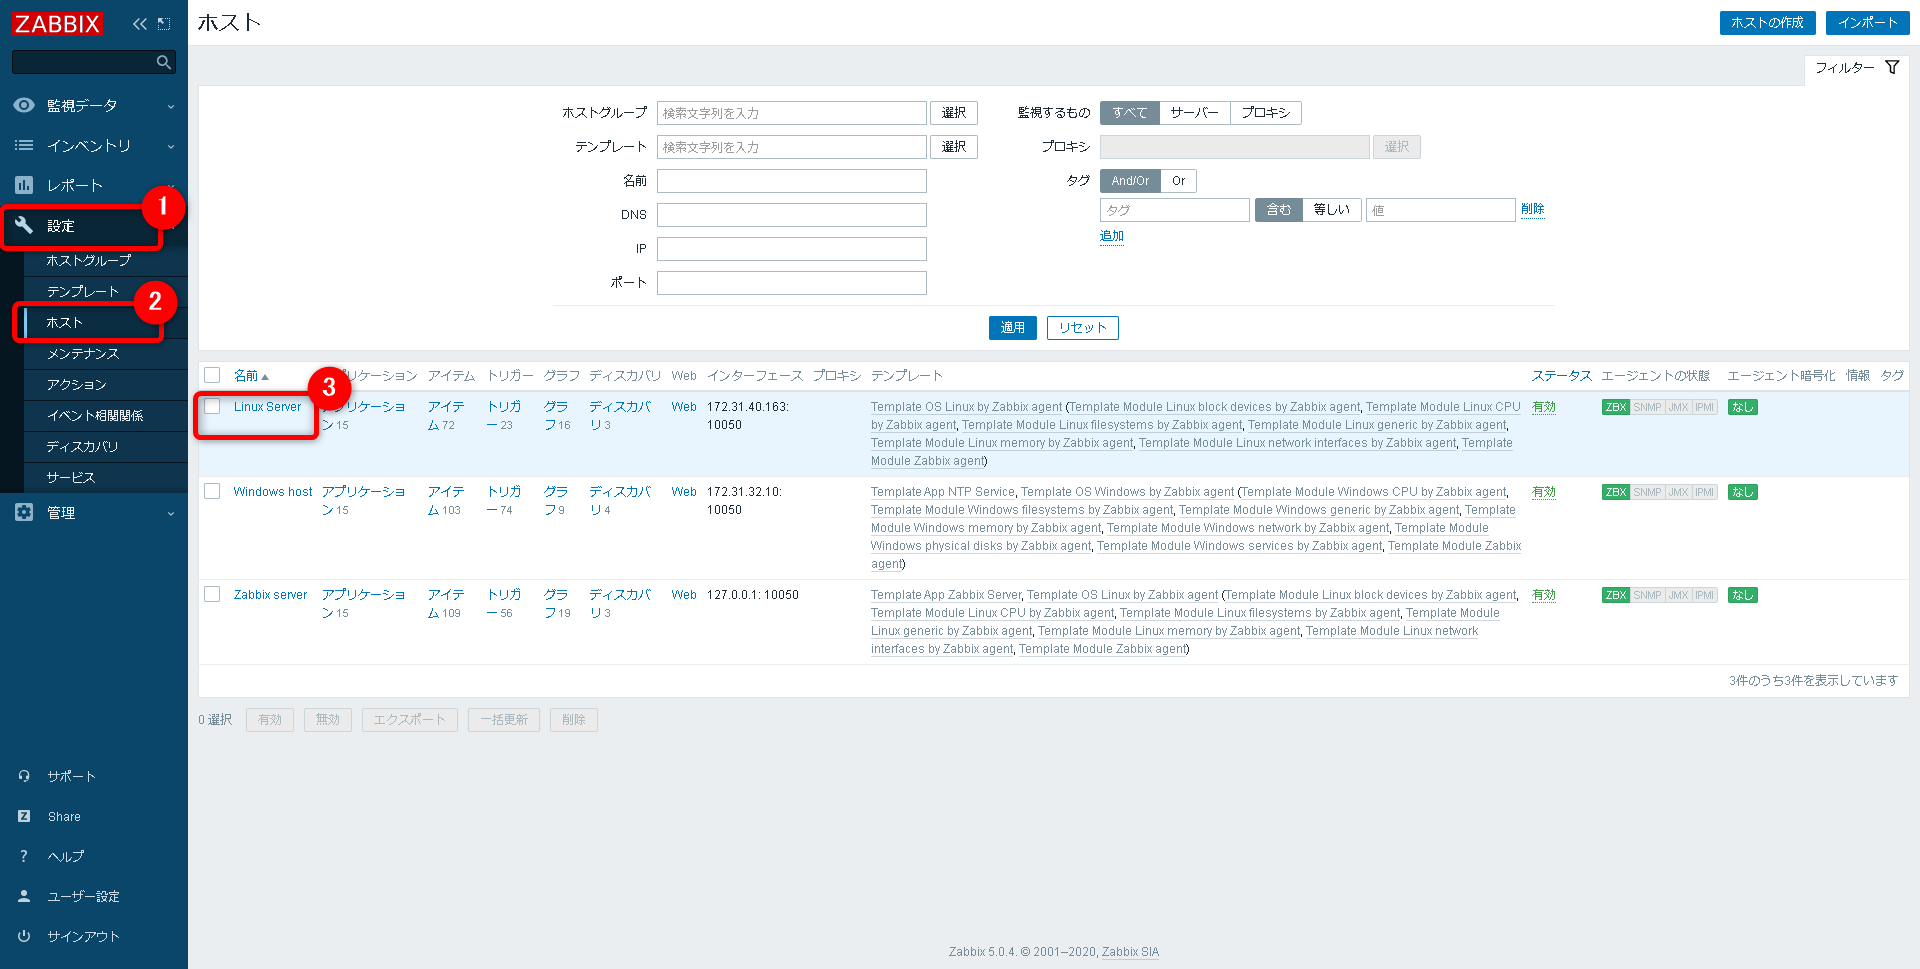Expand the 監視データ menu
This screenshot has height=969, width=1920.
click(94, 105)
